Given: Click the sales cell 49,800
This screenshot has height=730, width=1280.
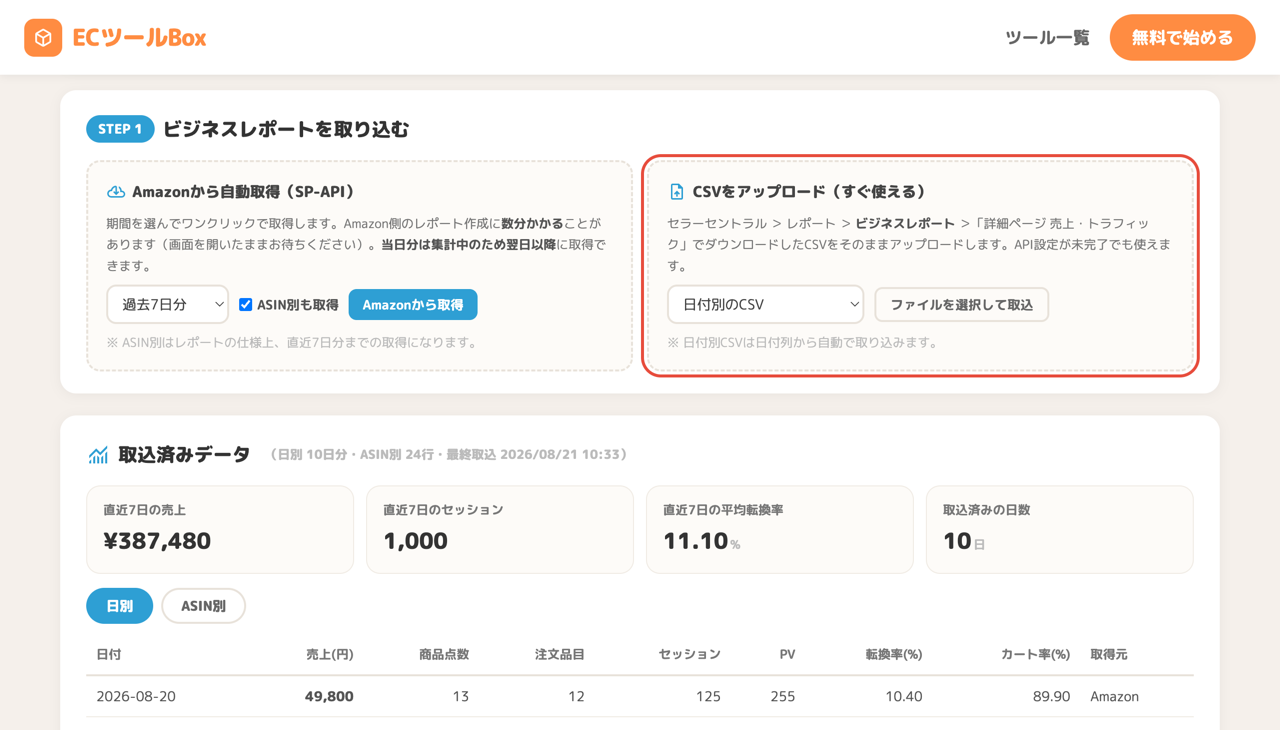Looking at the screenshot, I should pyautogui.click(x=329, y=696).
